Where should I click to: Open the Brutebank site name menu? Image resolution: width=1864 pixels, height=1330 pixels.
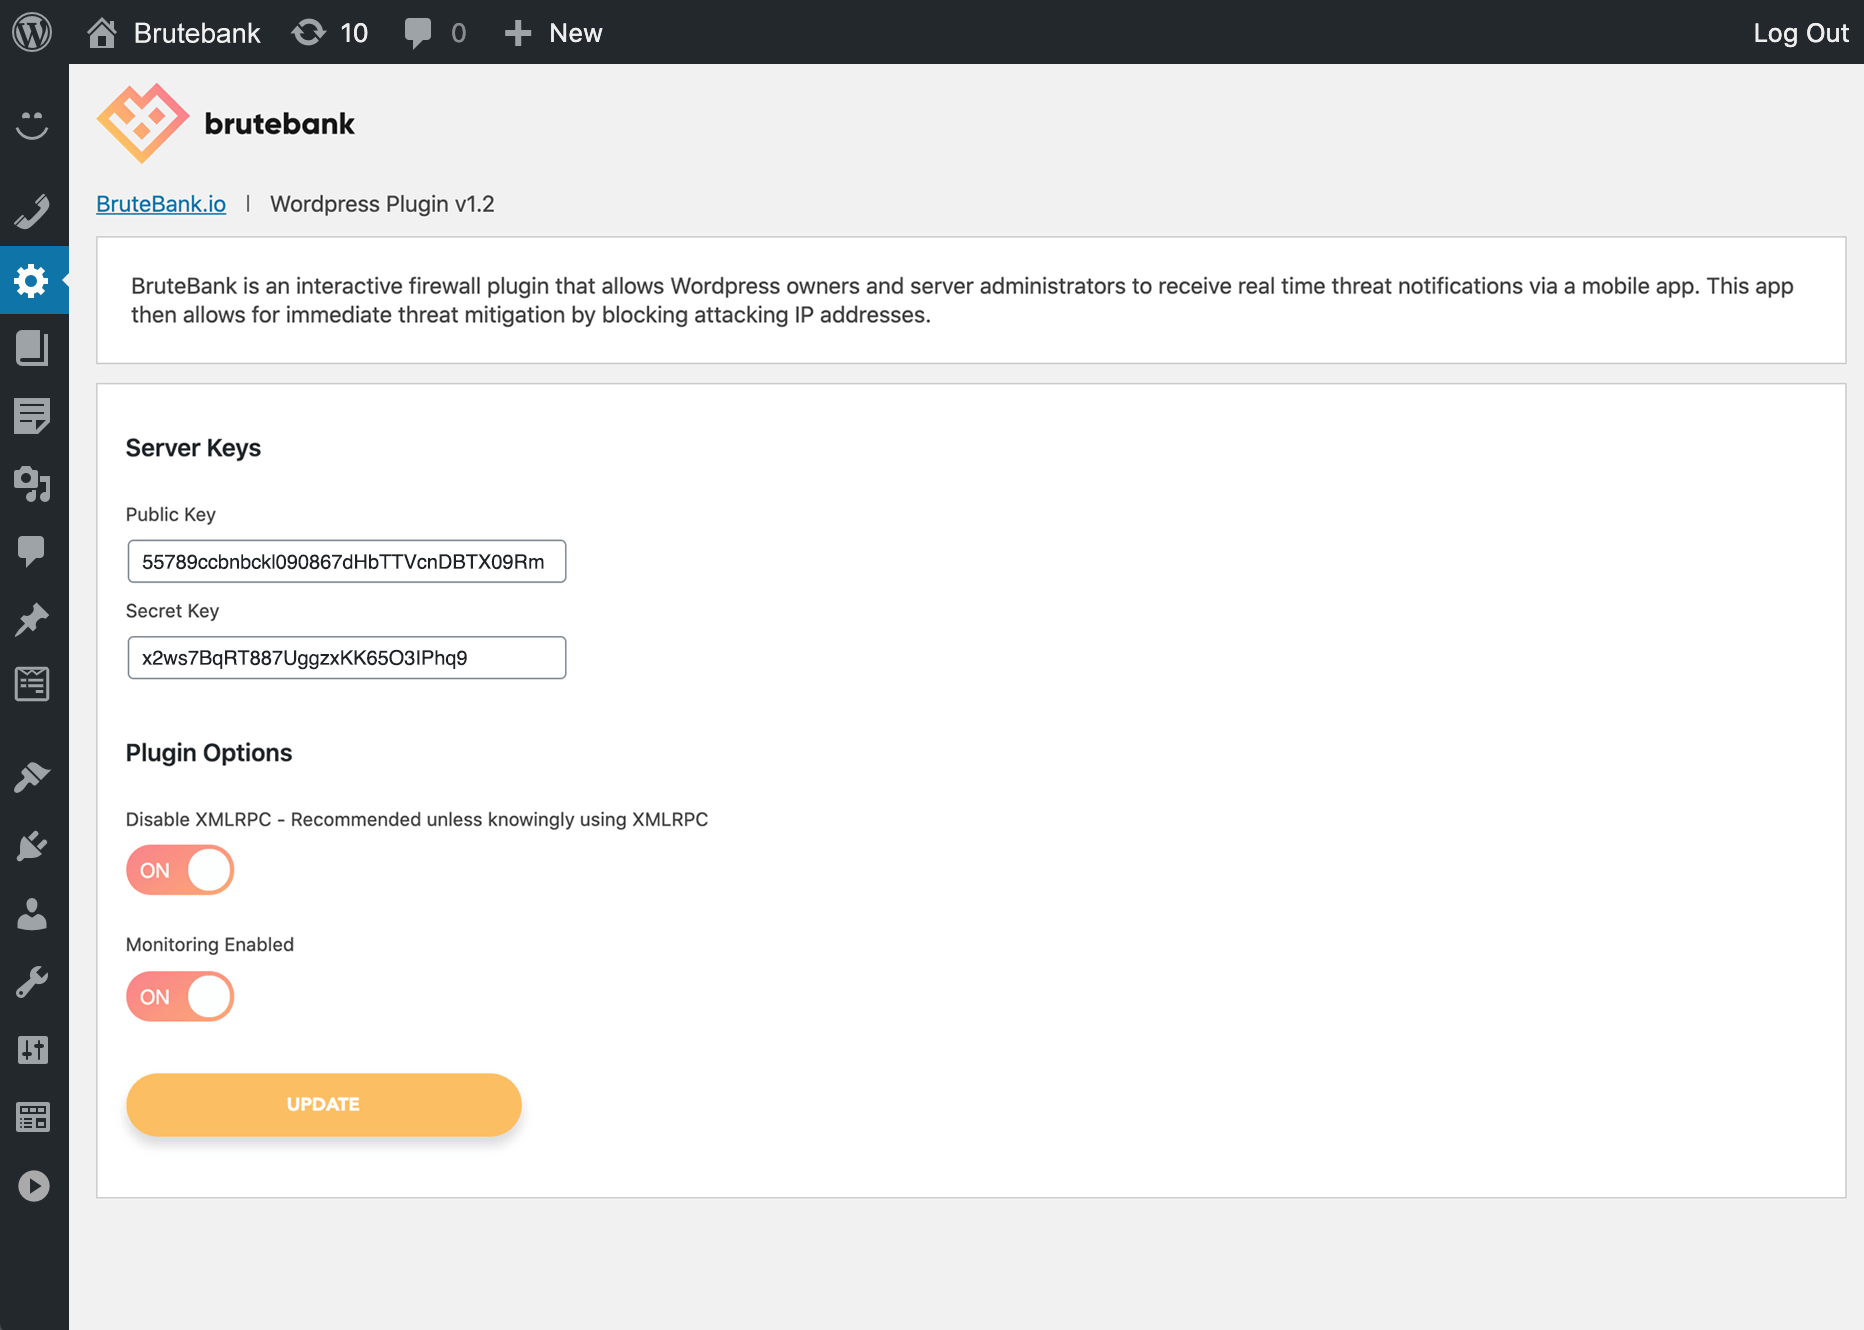tap(197, 33)
